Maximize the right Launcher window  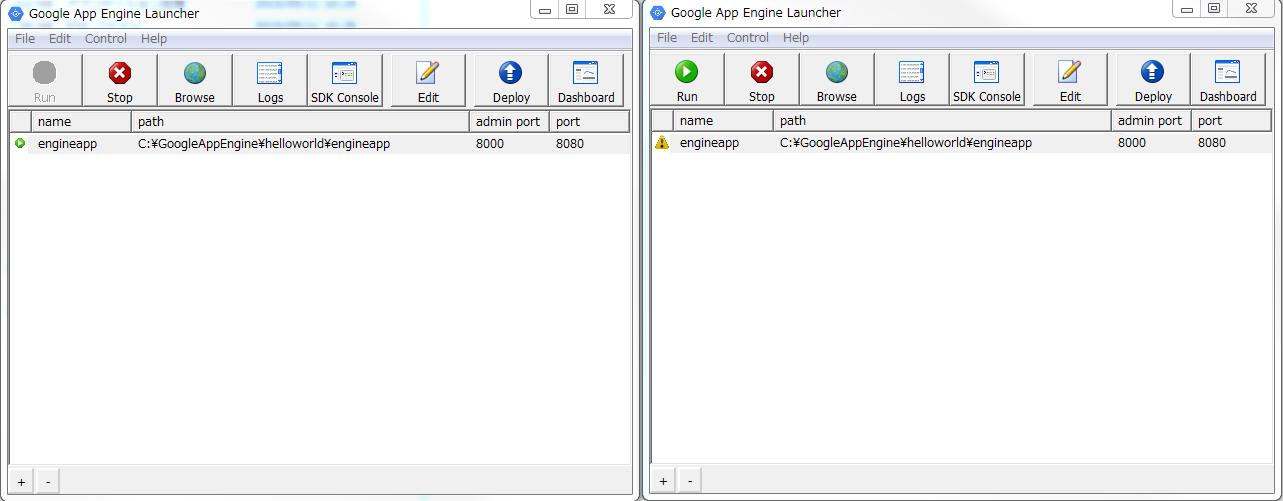(x=1214, y=8)
